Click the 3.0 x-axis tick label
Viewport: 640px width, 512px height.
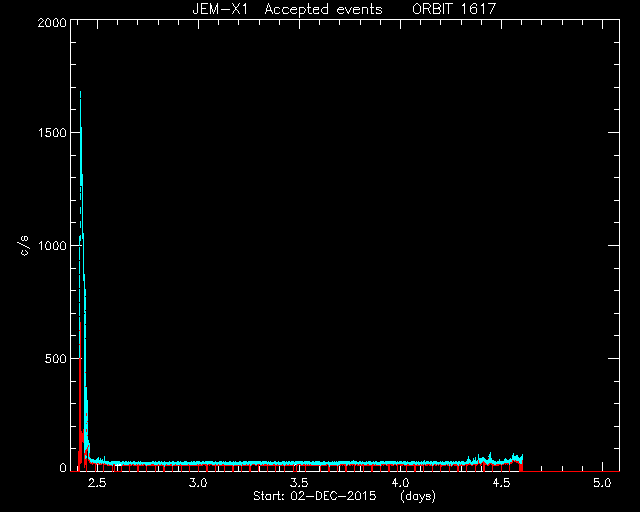click(x=198, y=483)
